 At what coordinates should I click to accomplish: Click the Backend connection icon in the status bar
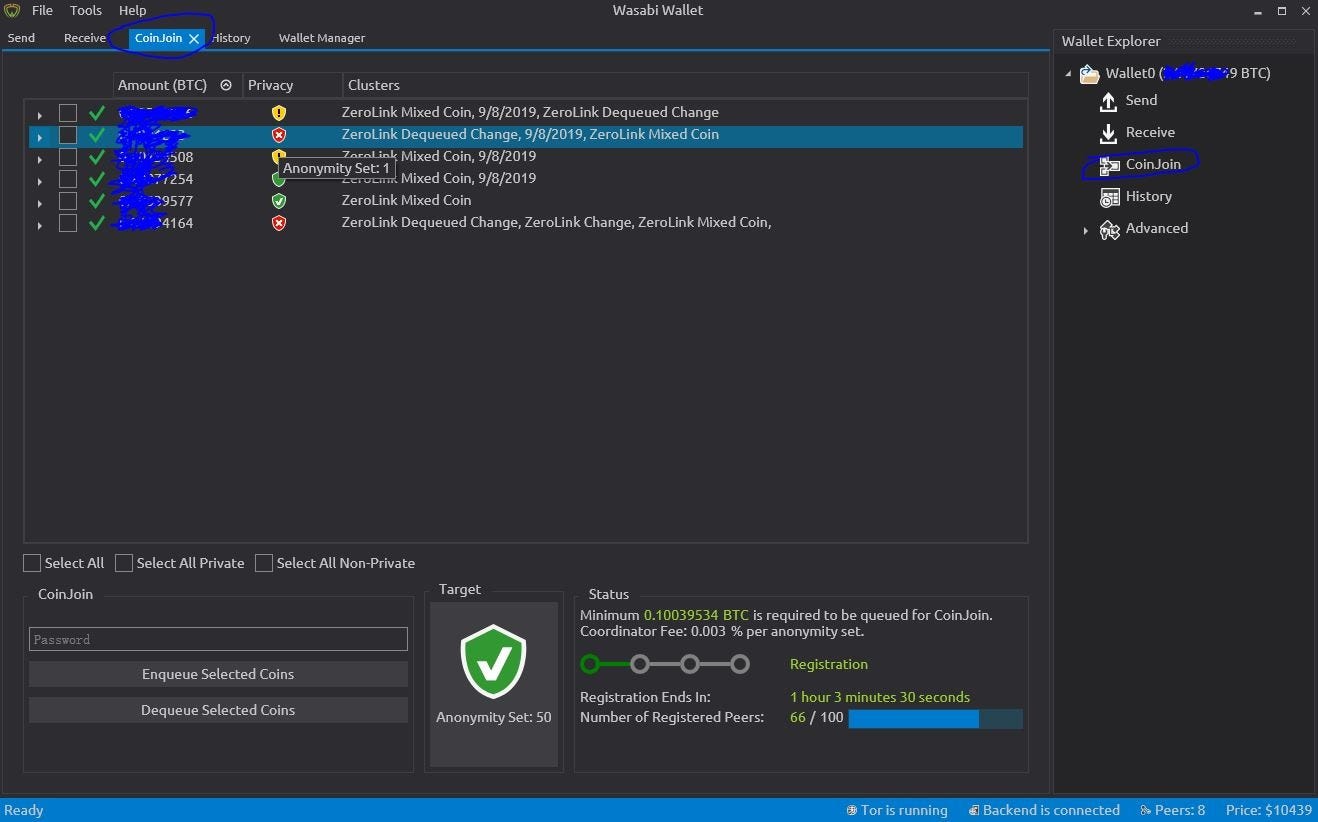[973, 810]
